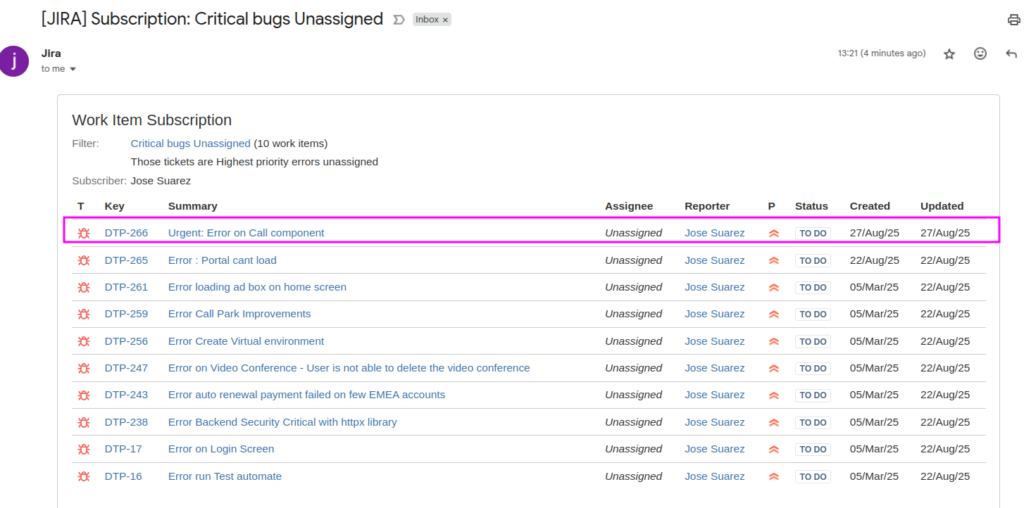1024x508 pixels.
Task: Click the important marker beside the subject
Action: pos(398,20)
